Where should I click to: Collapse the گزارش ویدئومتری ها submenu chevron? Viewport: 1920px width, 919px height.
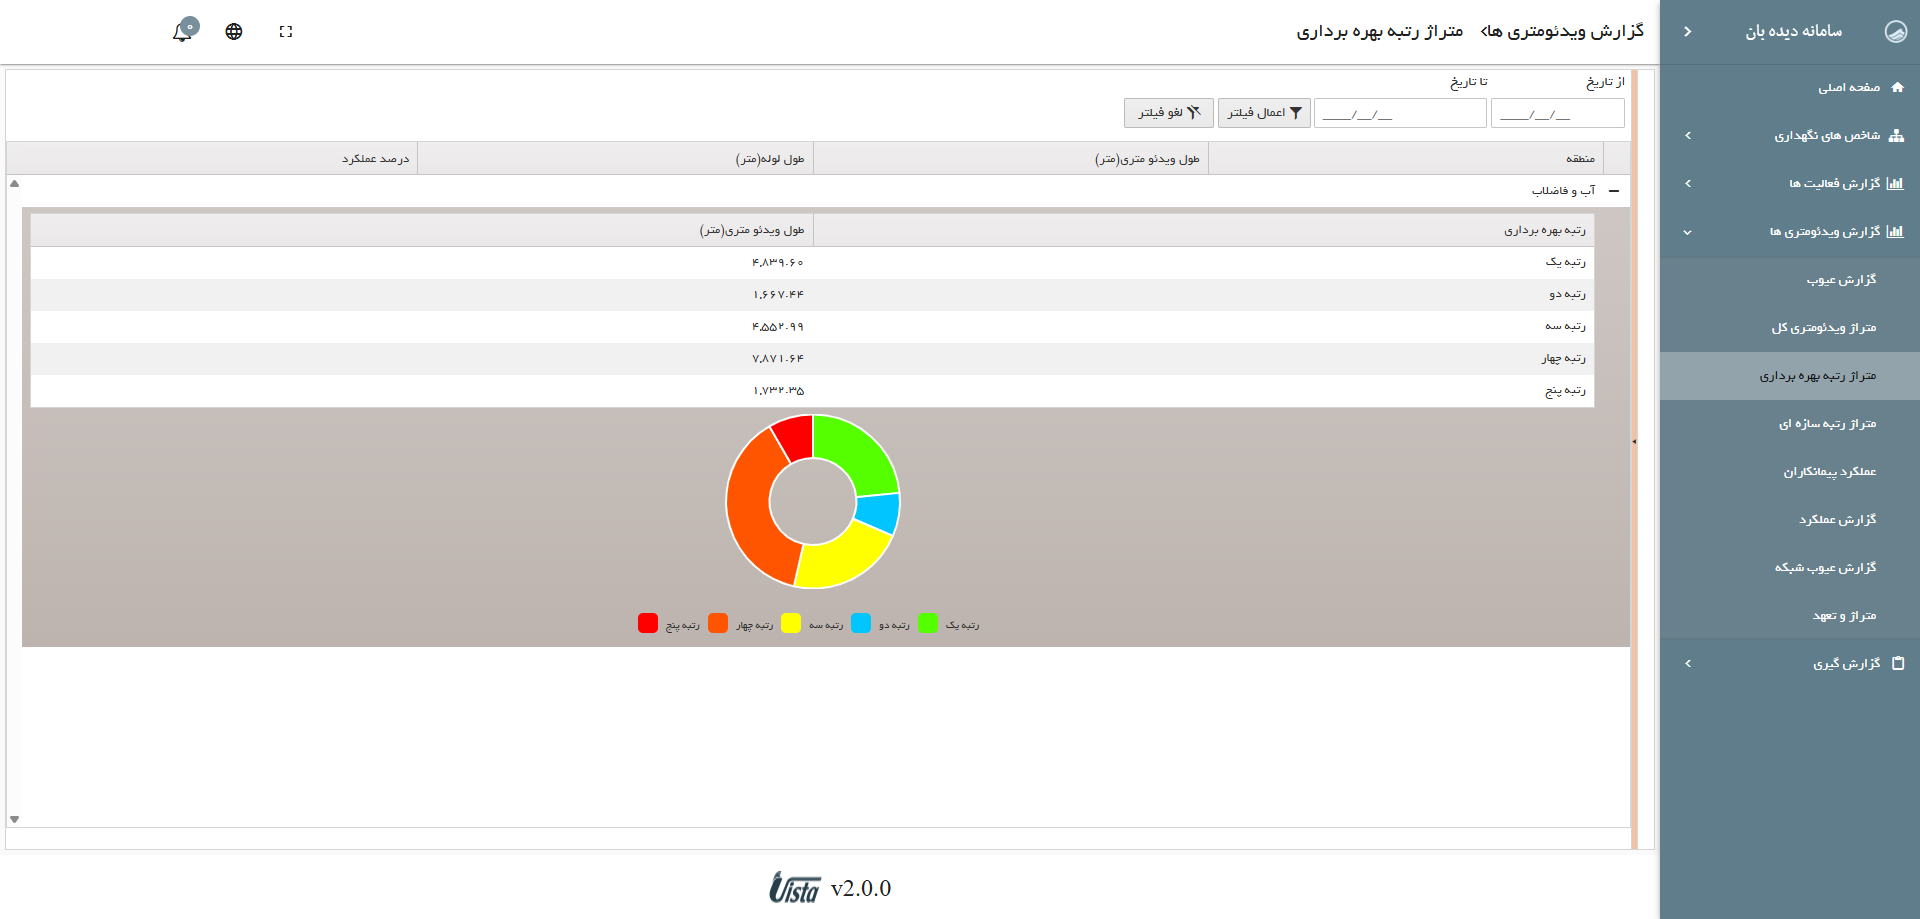[1688, 232]
